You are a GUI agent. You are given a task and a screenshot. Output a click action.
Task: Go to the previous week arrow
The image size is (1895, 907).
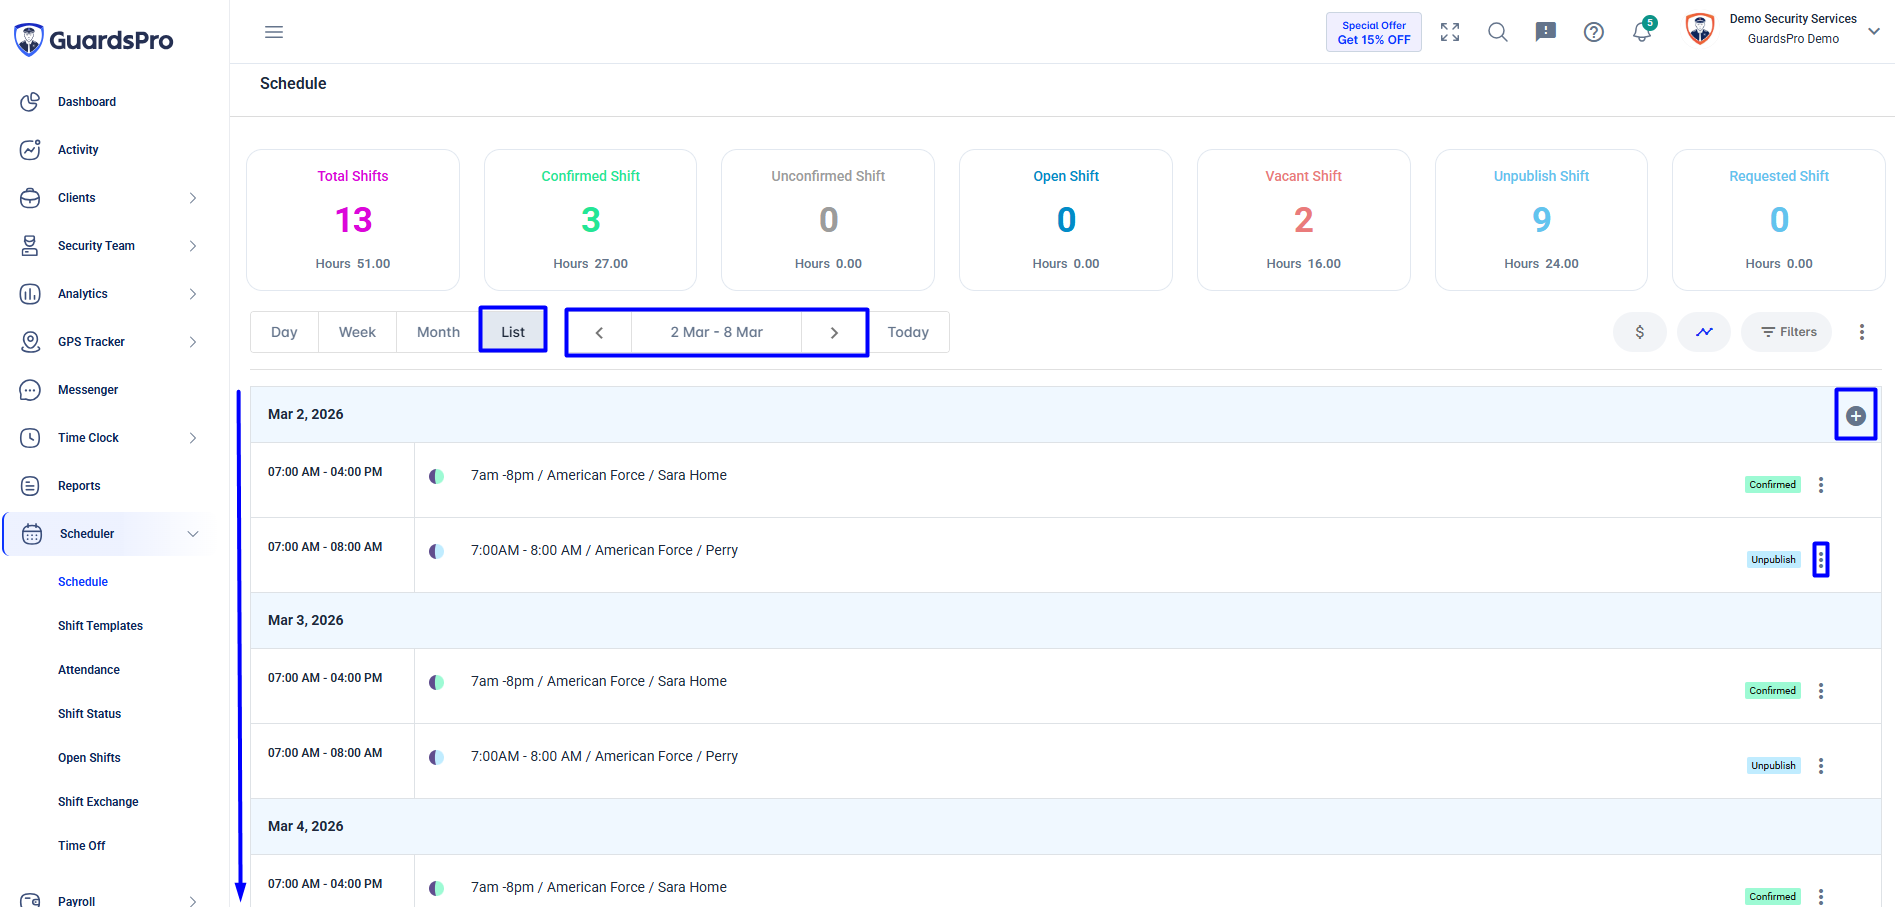599,332
